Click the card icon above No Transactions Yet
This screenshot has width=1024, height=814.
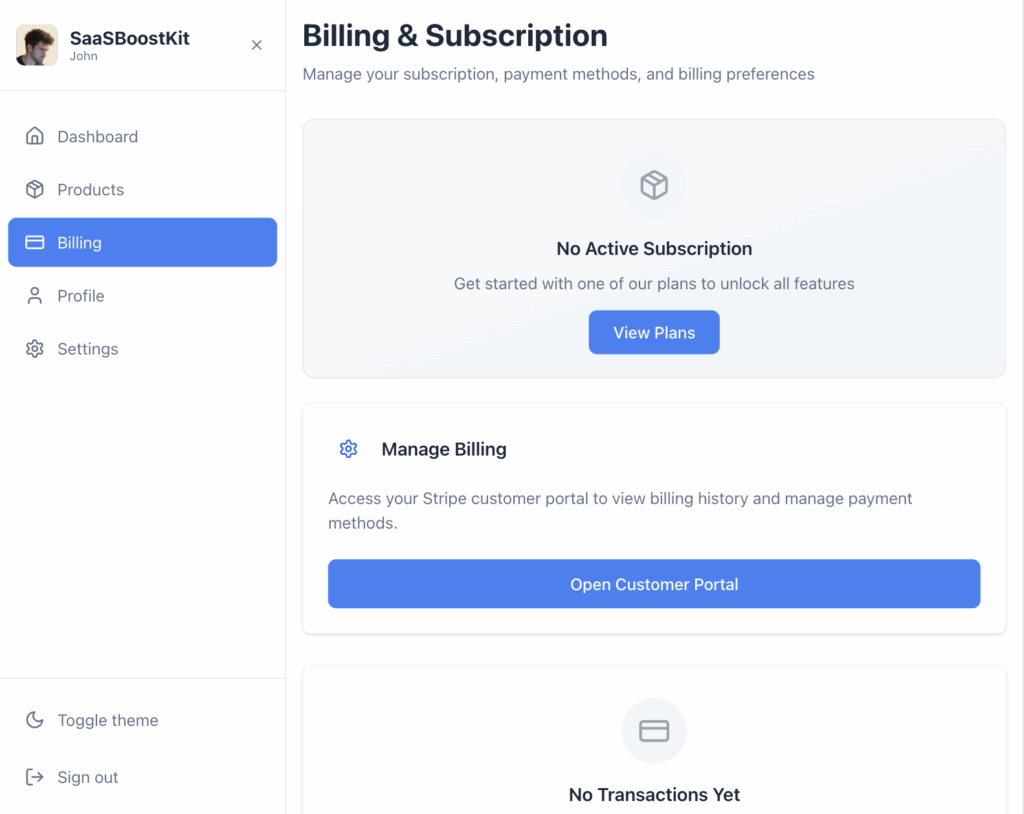tap(654, 731)
